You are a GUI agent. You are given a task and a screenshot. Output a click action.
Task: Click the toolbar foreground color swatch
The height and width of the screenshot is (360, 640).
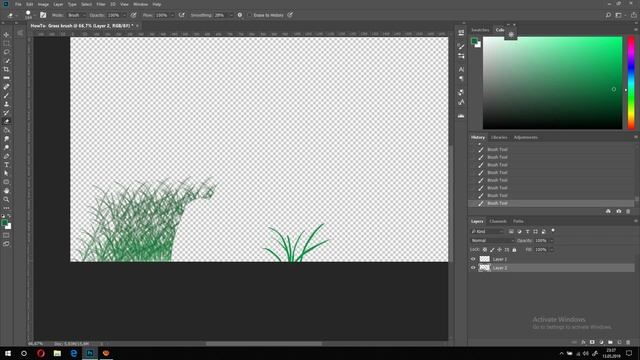(x=4, y=222)
